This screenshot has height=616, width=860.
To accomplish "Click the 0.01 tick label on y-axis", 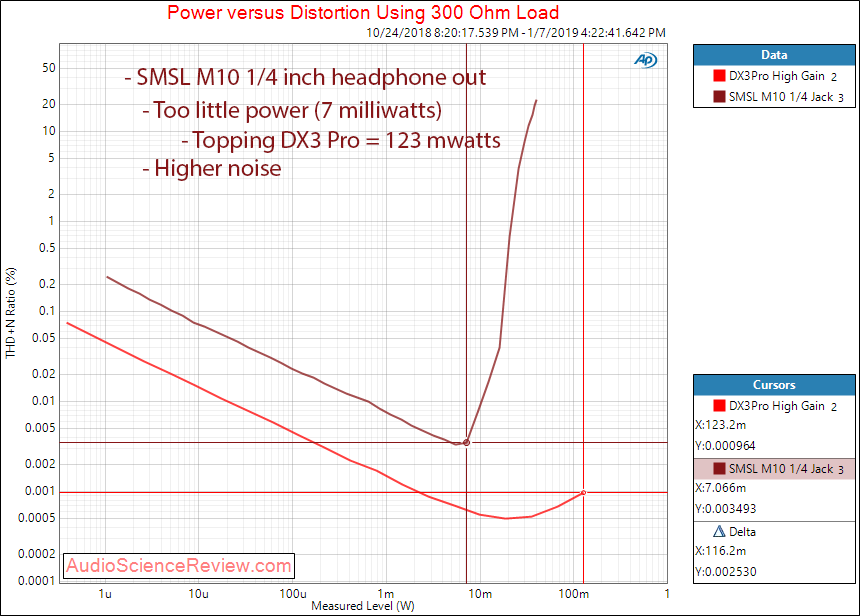I will pyautogui.click(x=43, y=400).
